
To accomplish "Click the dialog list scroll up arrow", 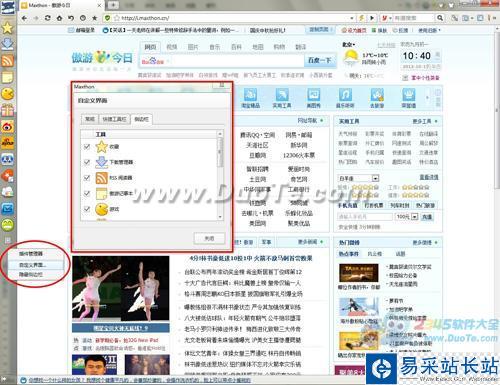I will [220, 134].
